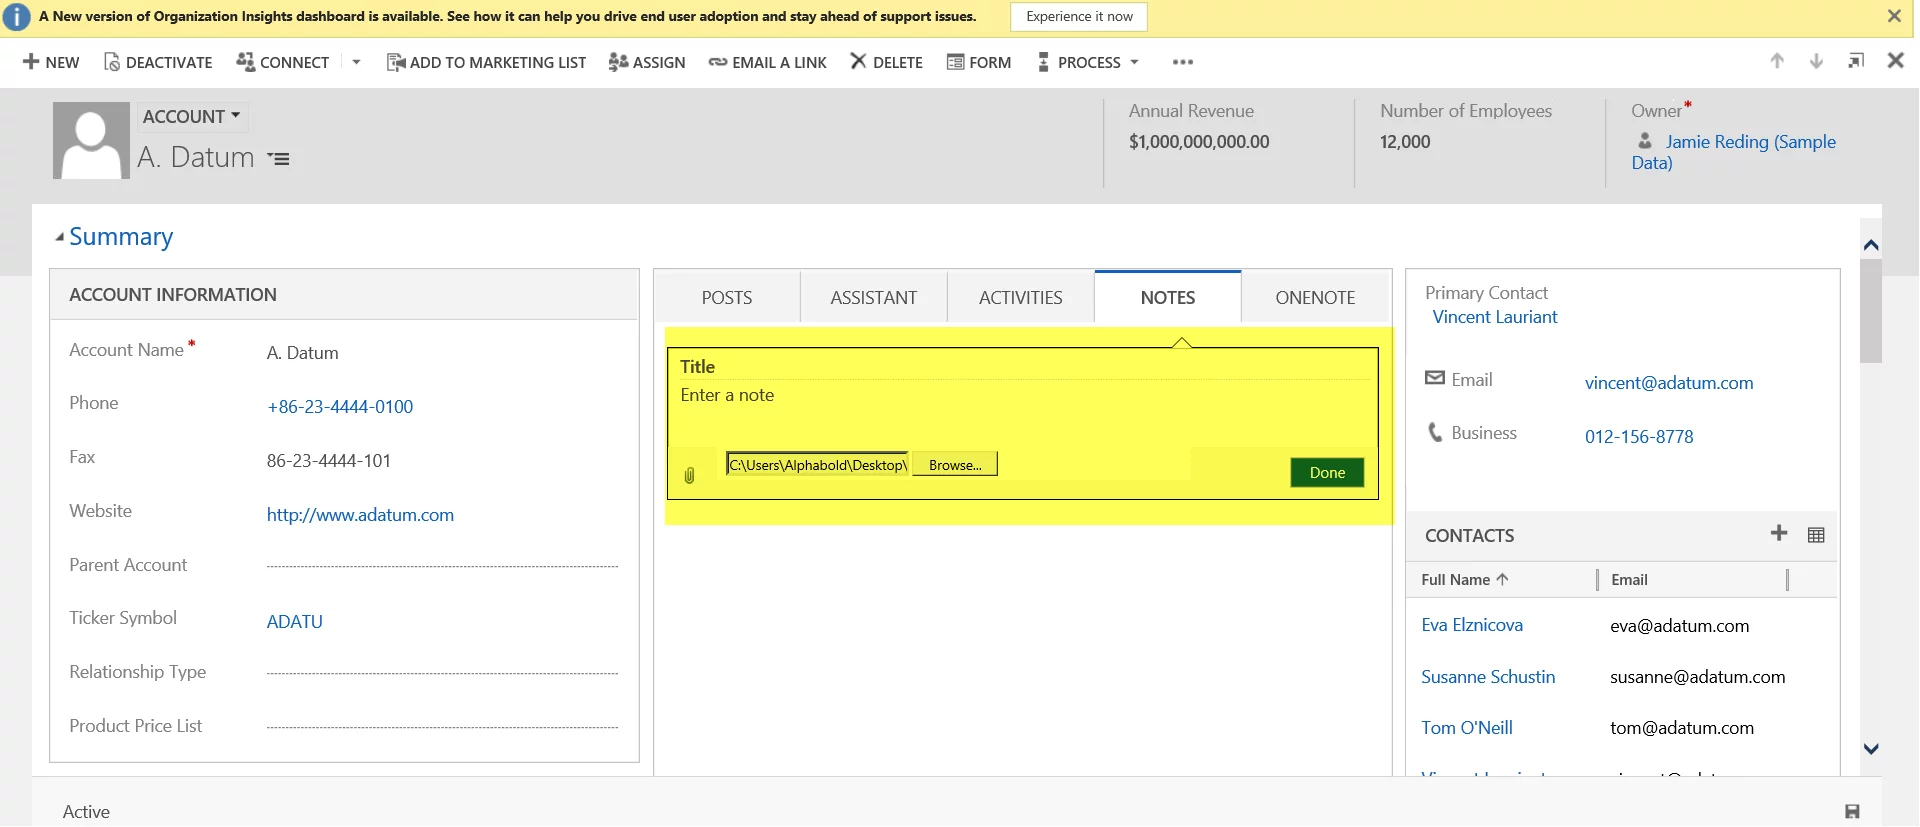Image resolution: width=1920 pixels, height=827 pixels.
Task: Open contact Susanne Schustin
Action: tap(1488, 677)
